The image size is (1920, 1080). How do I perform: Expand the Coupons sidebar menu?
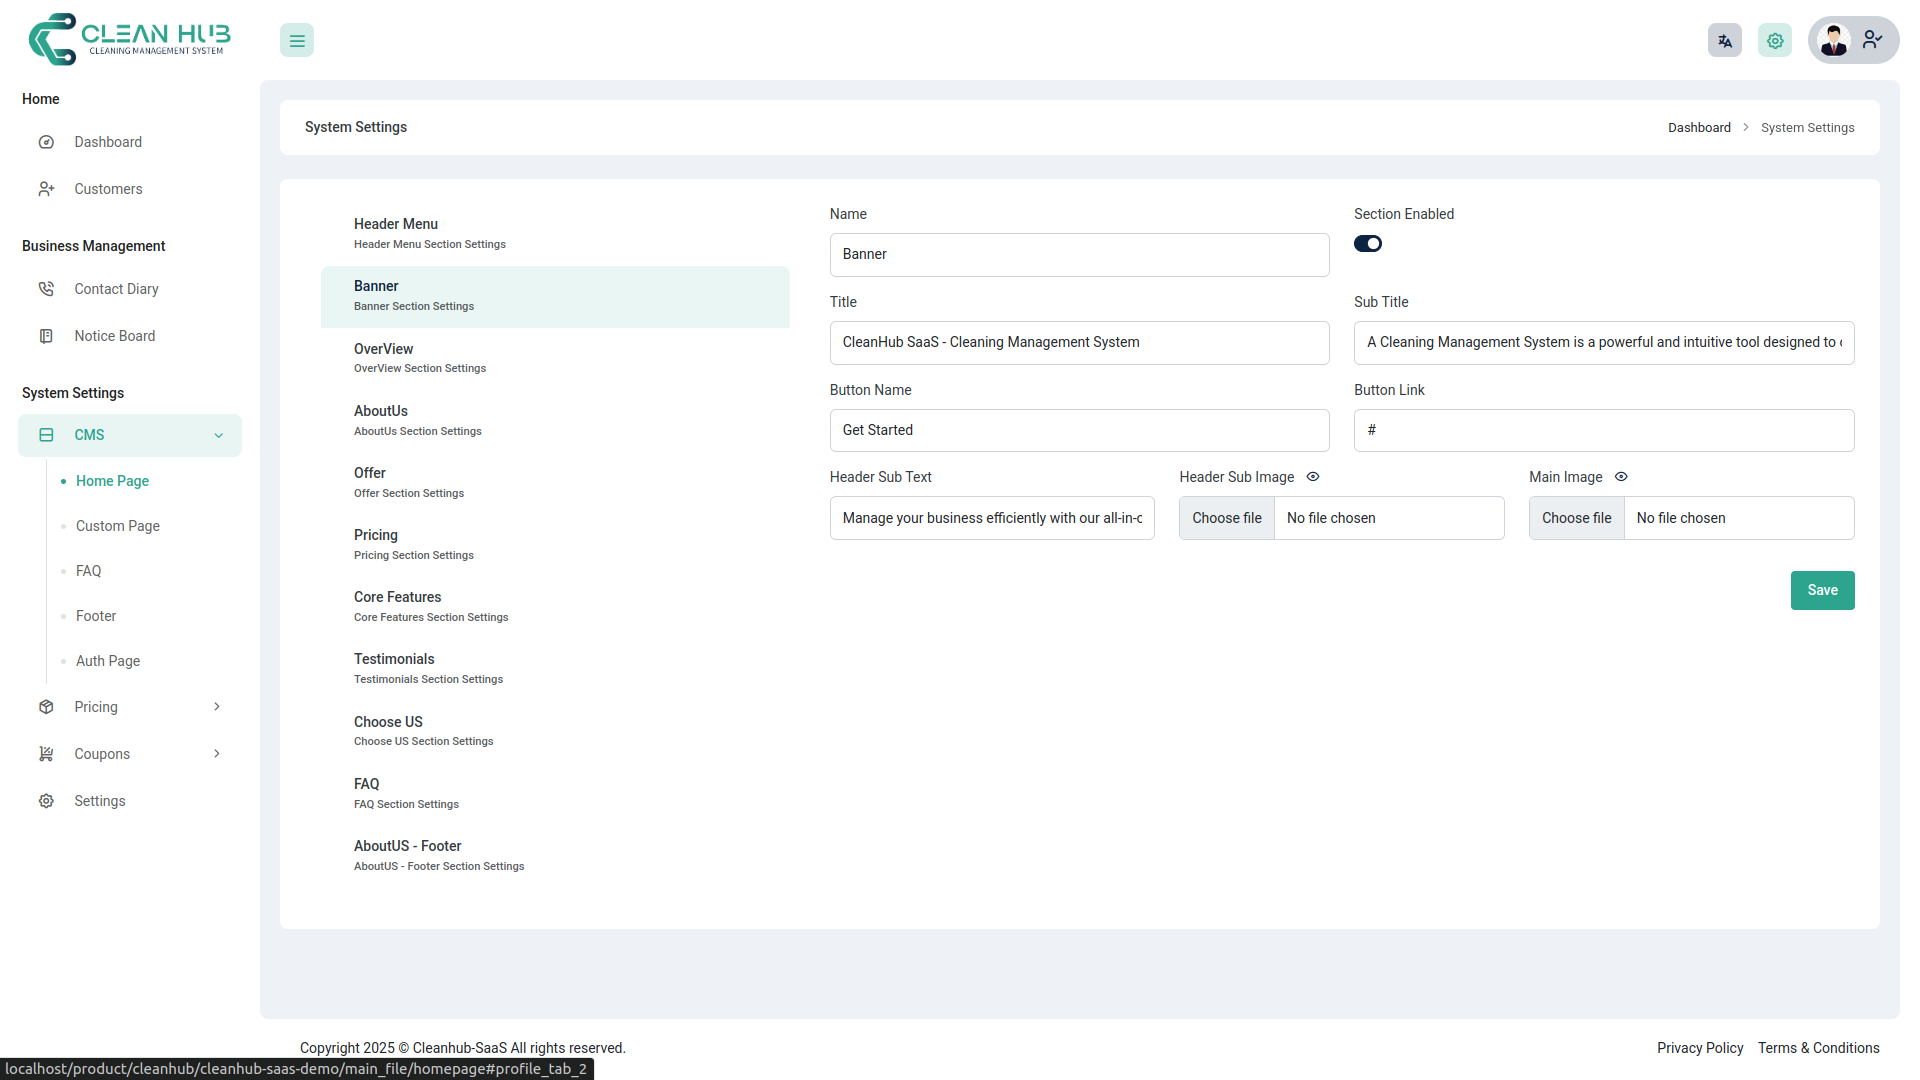click(217, 753)
